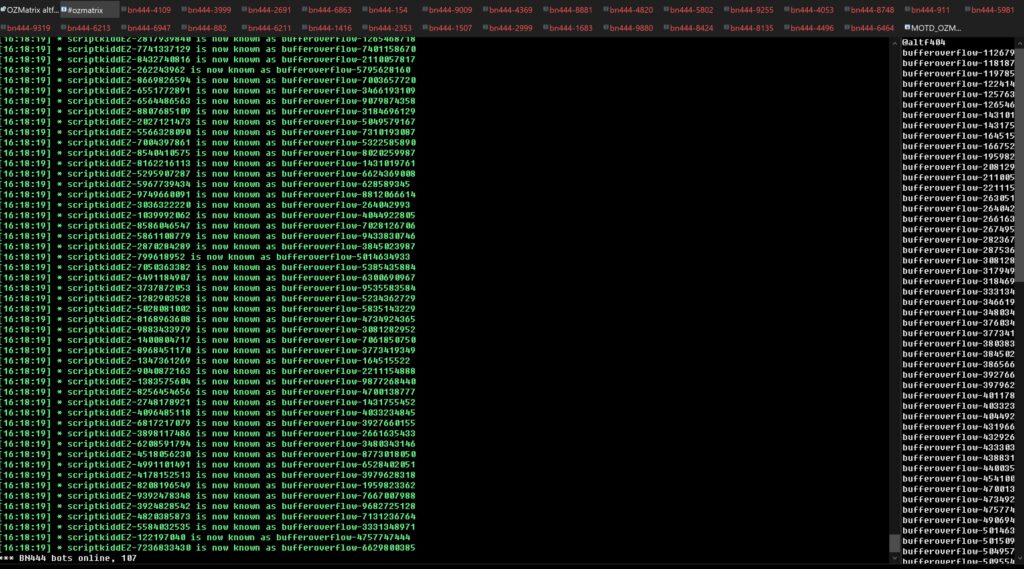Select the bn444-8881 tab

pos(568,10)
